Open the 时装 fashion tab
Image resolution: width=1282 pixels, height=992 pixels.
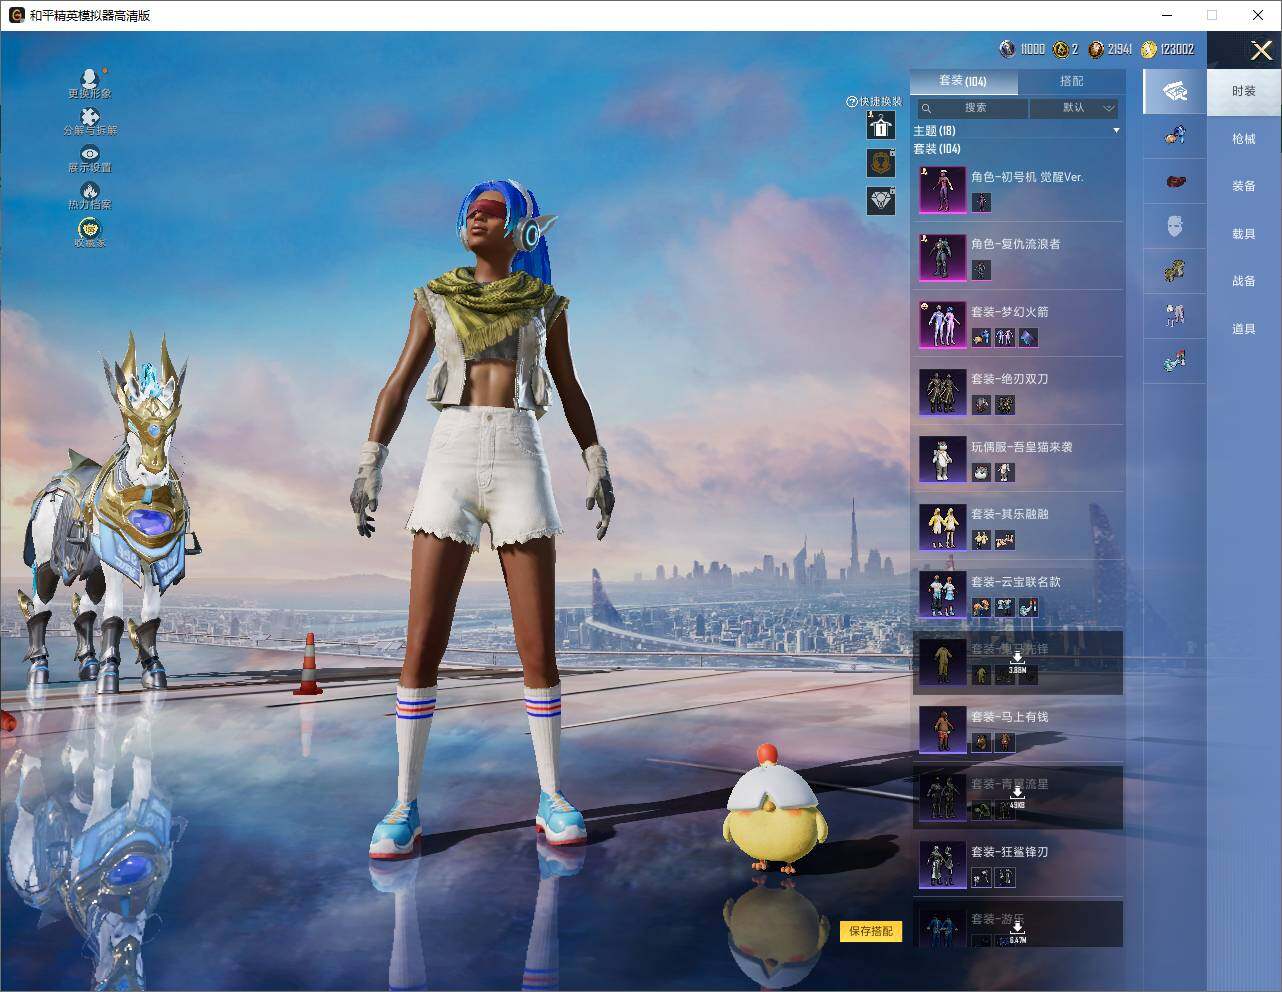1243,91
